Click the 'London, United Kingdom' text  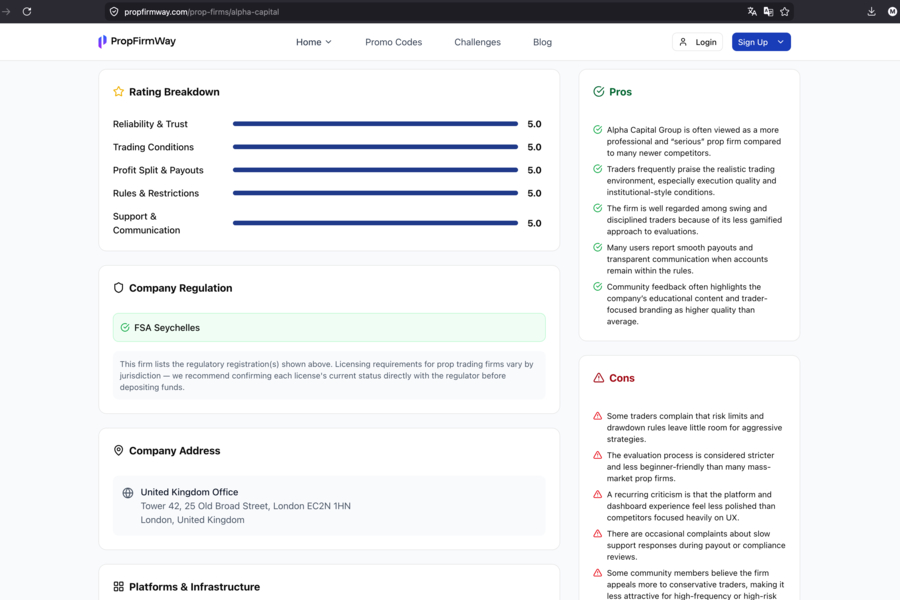tap(192, 520)
